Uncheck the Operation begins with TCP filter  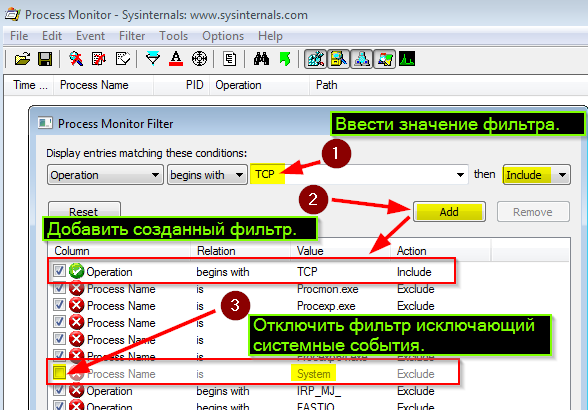pyautogui.click(x=59, y=270)
